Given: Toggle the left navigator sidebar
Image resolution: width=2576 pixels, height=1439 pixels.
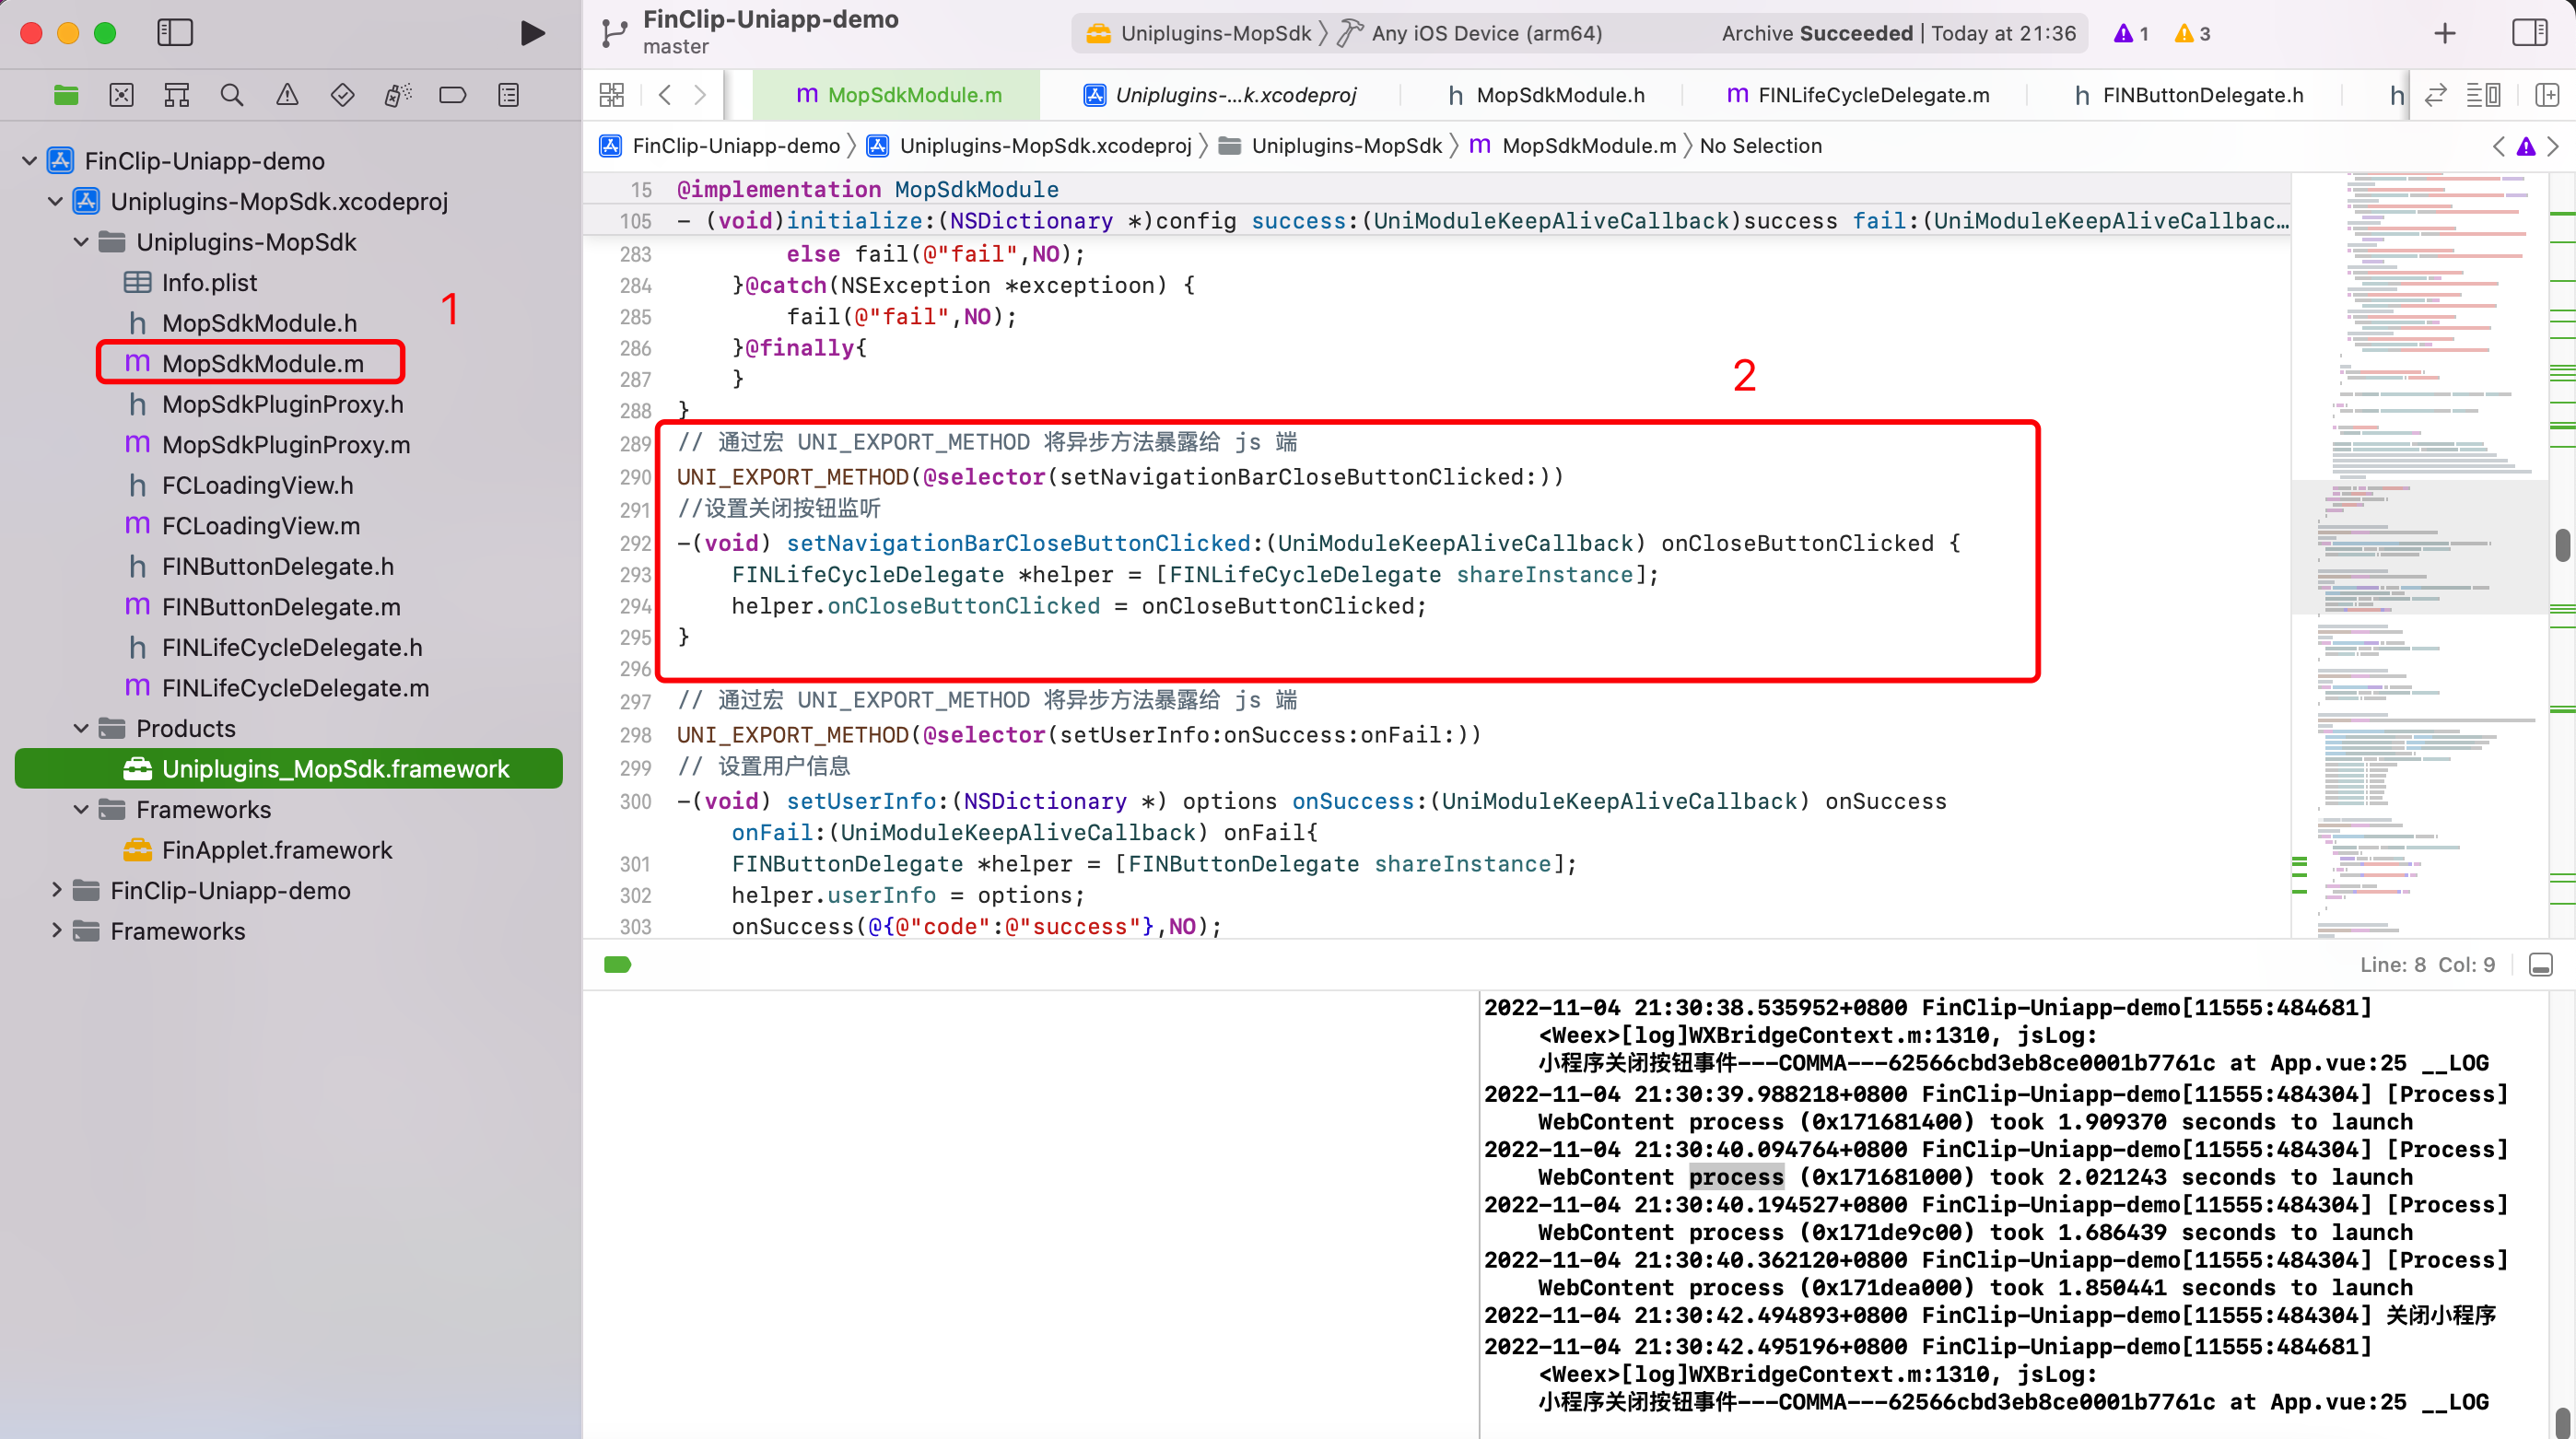Looking at the screenshot, I should tap(175, 33).
